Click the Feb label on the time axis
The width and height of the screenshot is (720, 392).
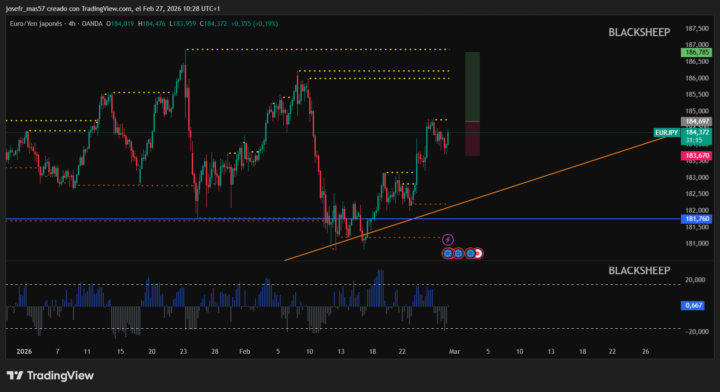[245, 351]
